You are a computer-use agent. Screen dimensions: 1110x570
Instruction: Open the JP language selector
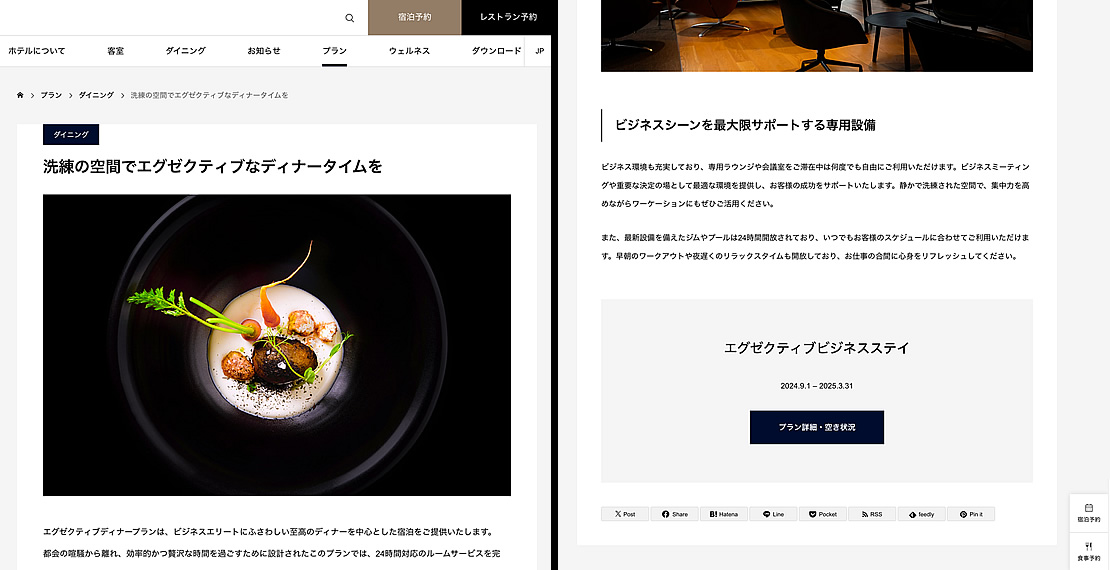pos(539,51)
